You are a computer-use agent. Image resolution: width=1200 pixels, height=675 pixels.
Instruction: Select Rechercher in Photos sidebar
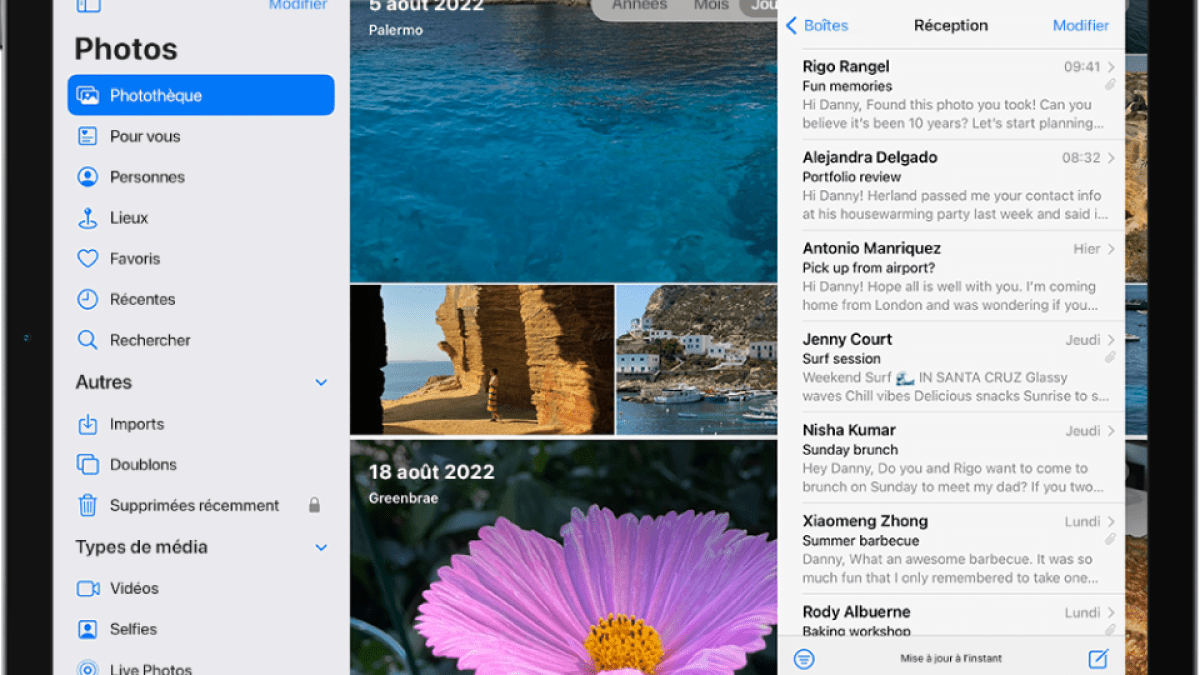point(149,340)
